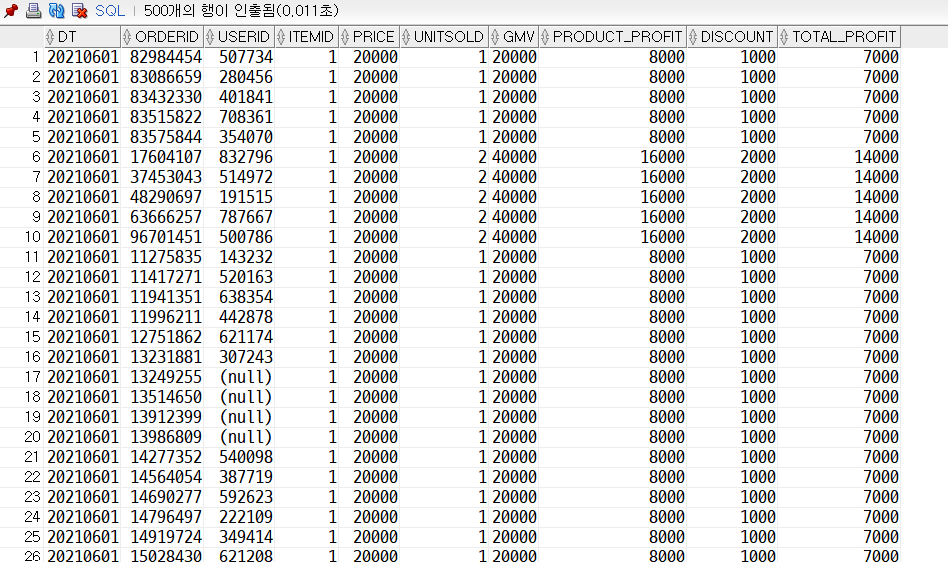Click the fetched rows status text

point(241,10)
